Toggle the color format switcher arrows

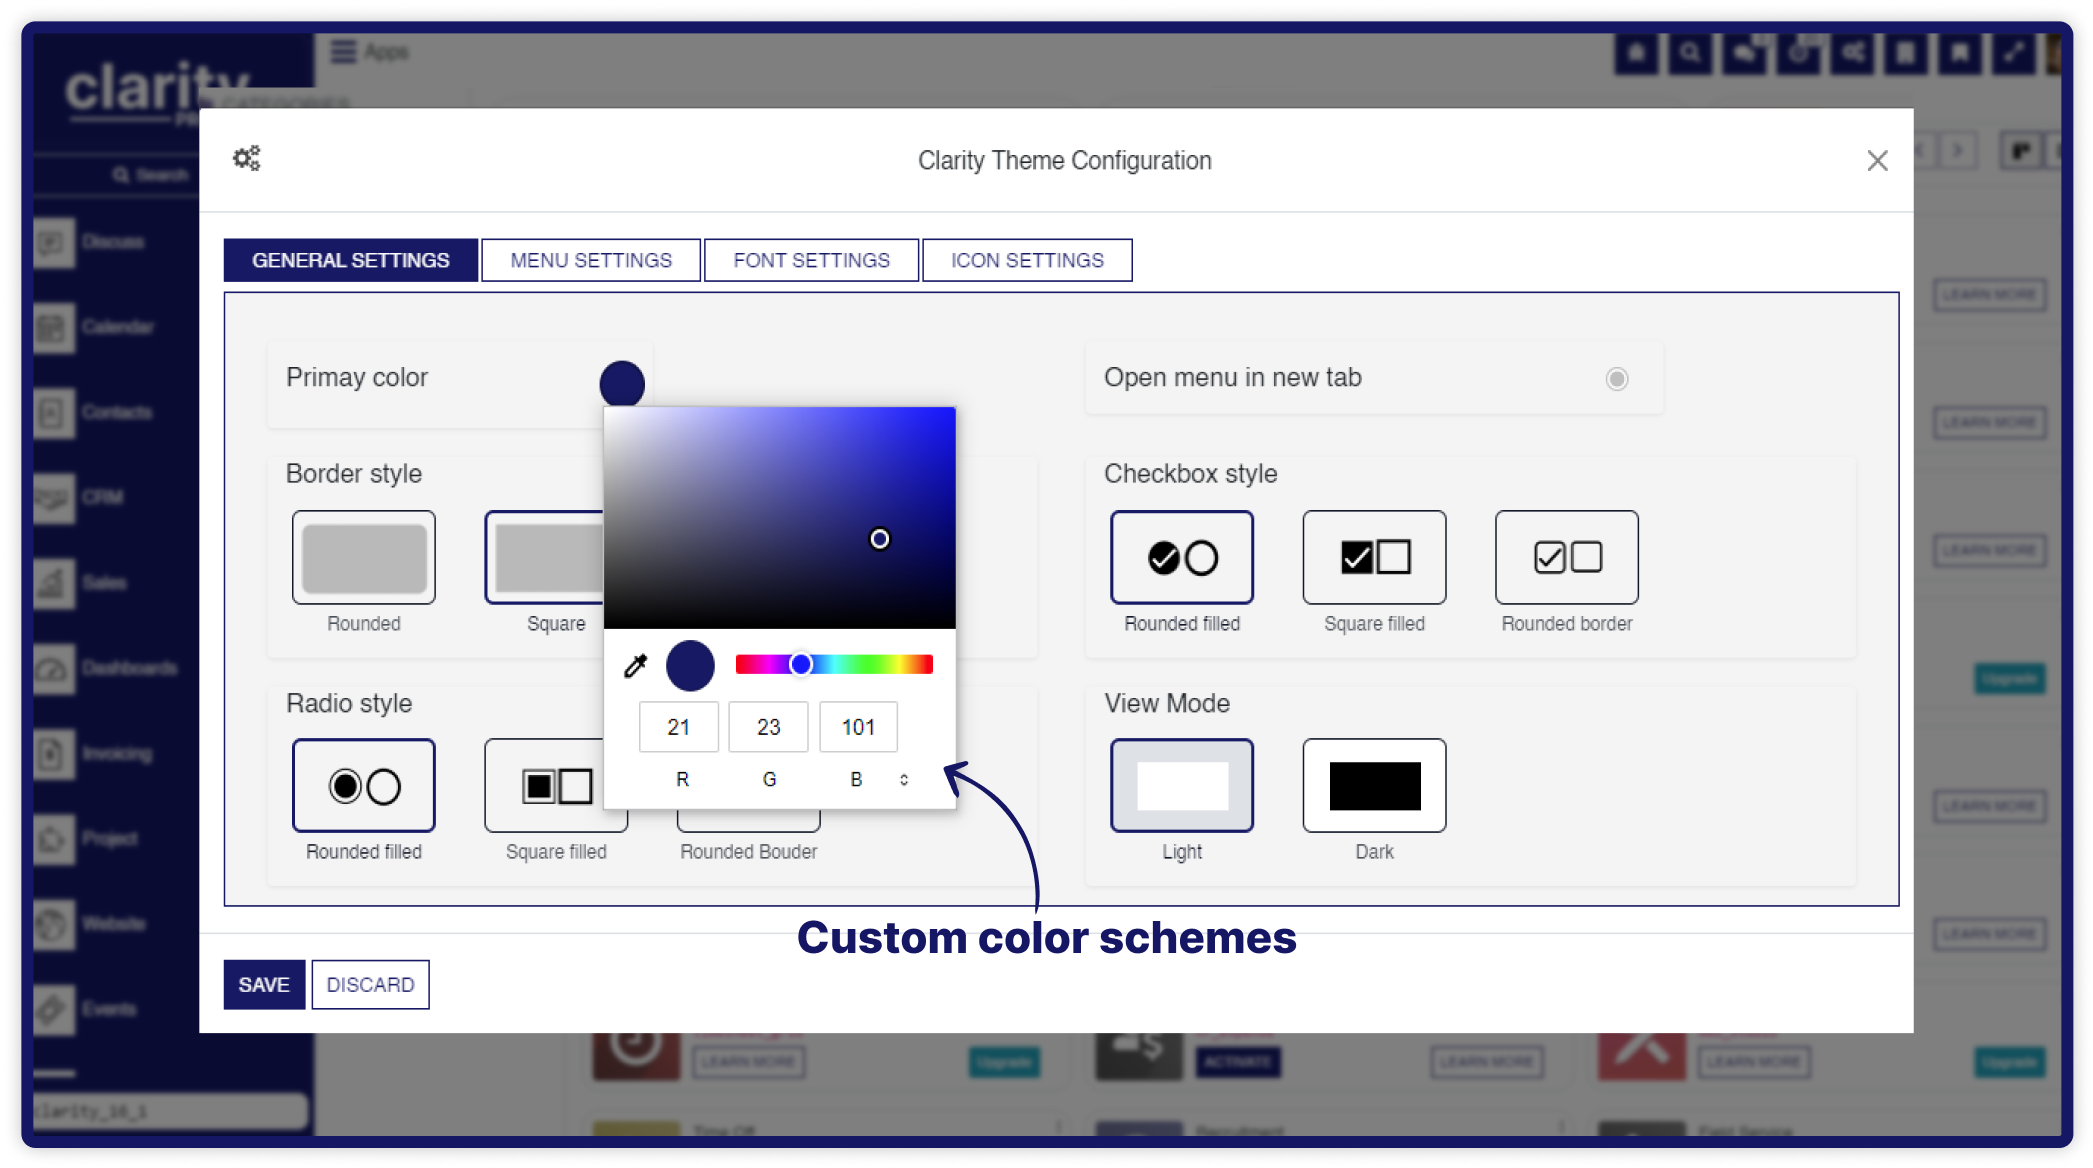pyautogui.click(x=904, y=779)
